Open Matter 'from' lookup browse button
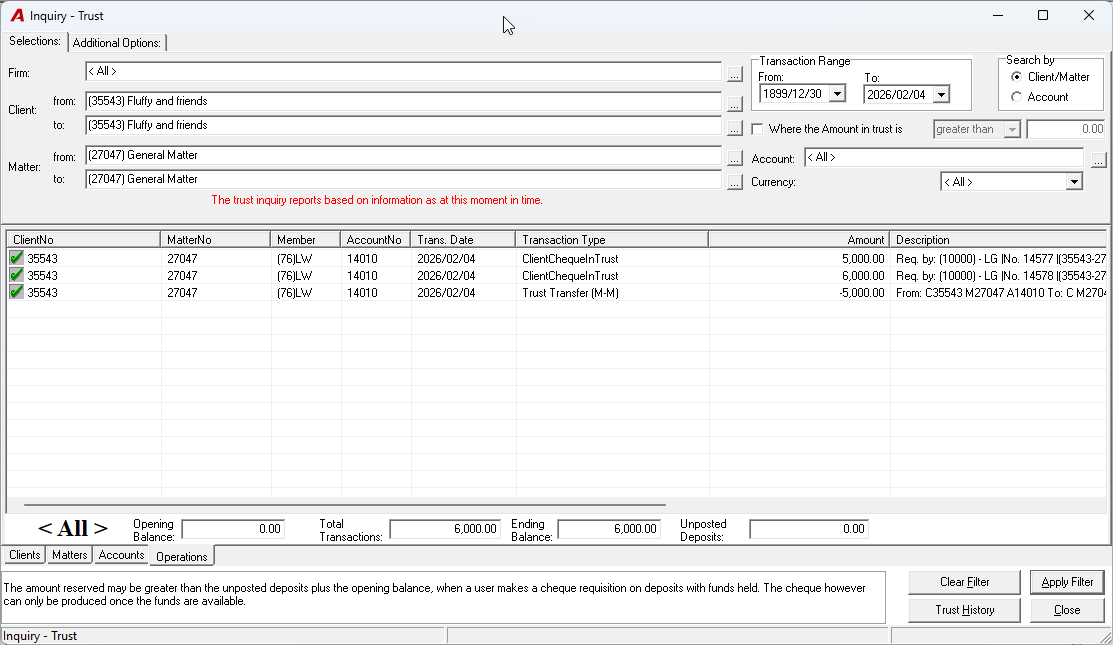This screenshot has height=645, width=1113. pyautogui.click(x=735, y=158)
